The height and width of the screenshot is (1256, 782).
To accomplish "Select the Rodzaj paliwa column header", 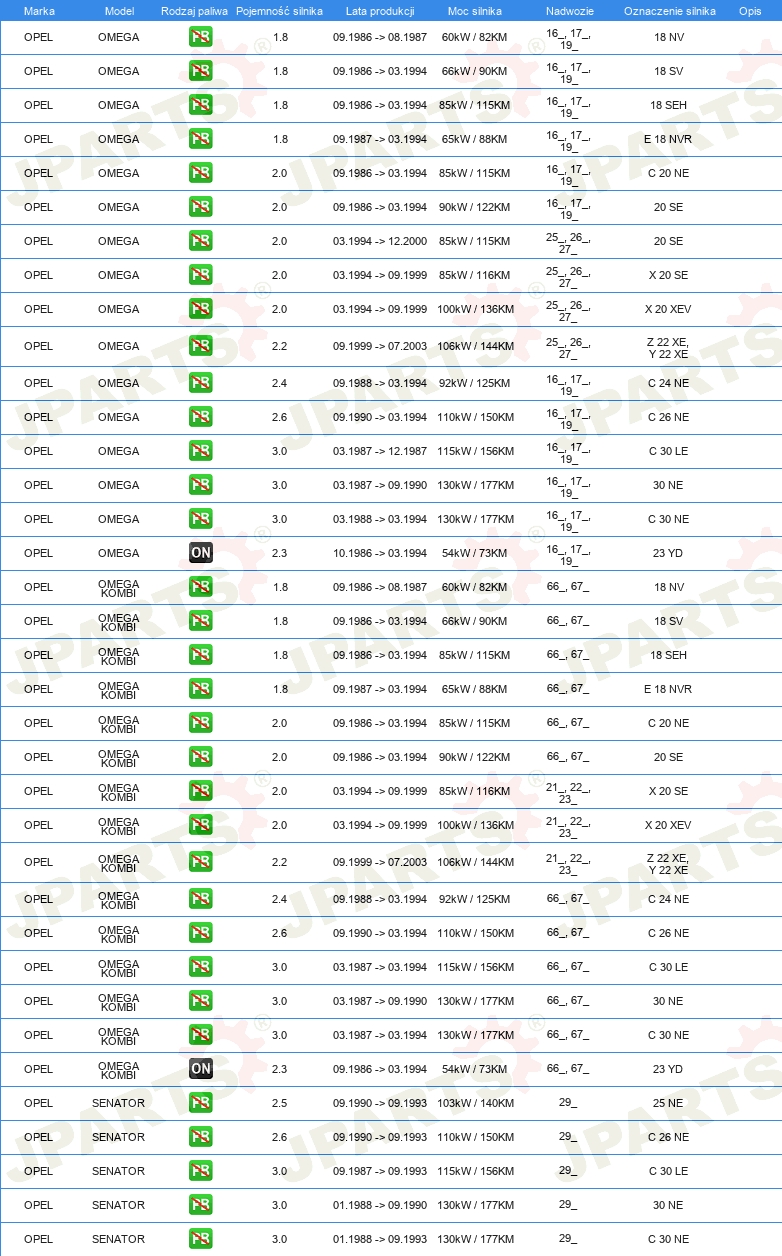I will [195, 11].
